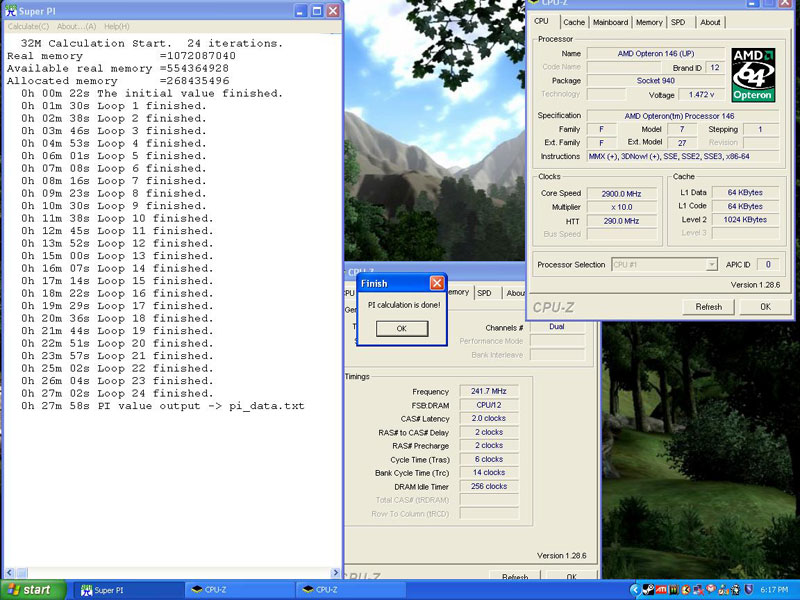This screenshot has width=800, height=600.
Task: Confirm the 'PI calculation is done!' dialog with OK
Action: point(402,329)
